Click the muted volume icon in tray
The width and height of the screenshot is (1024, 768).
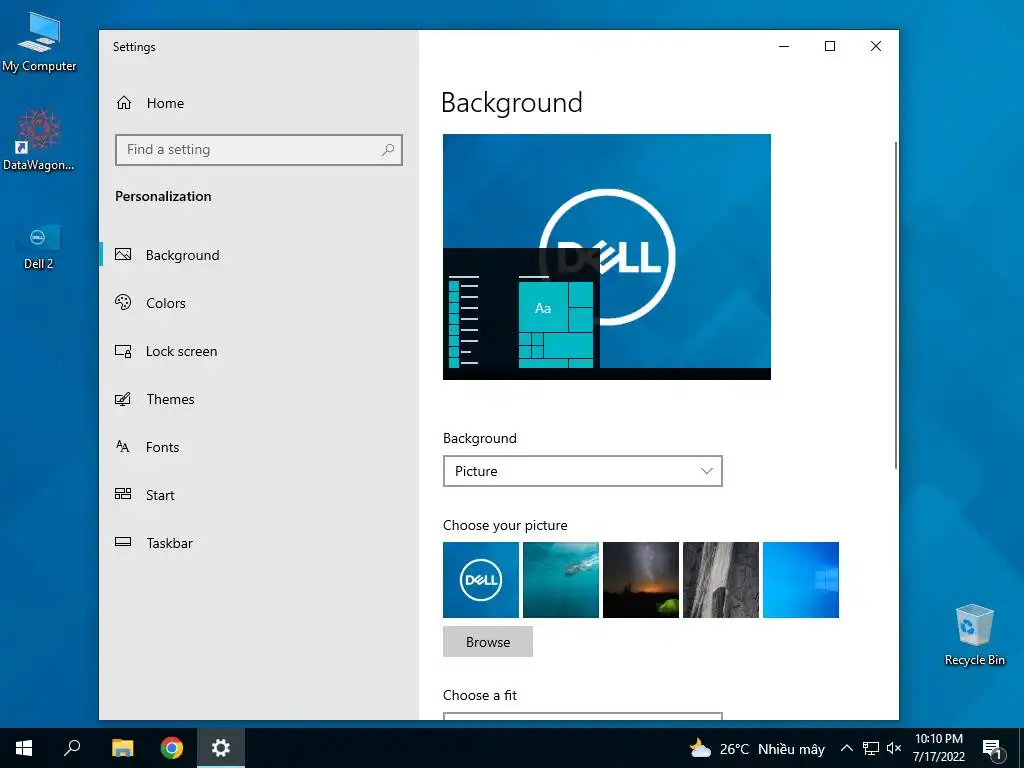[x=894, y=748]
